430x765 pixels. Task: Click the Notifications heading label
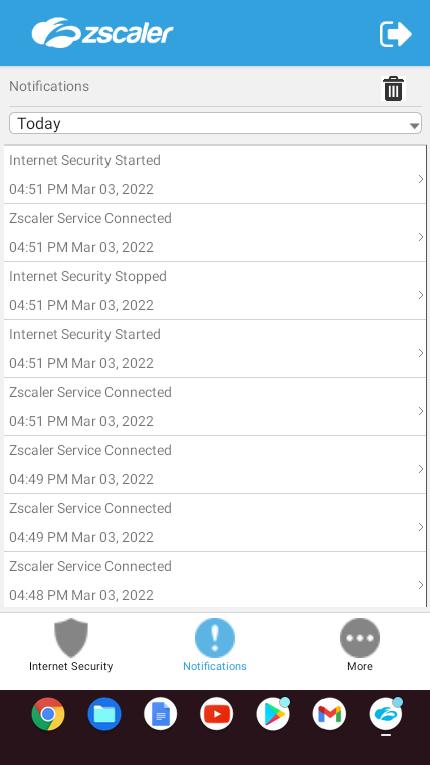(x=49, y=86)
